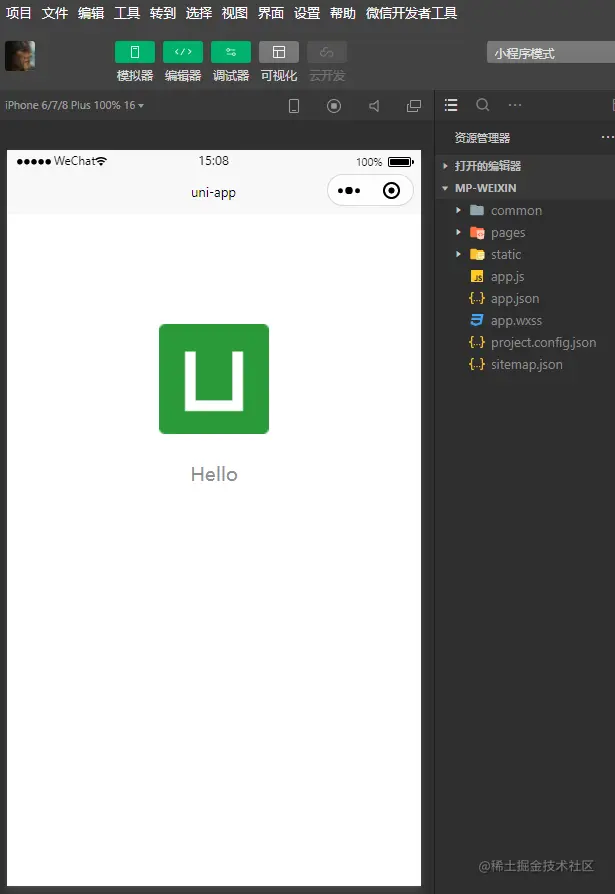The height and width of the screenshot is (894, 615).
Task: Open the iPhone 6/7/8 Plus device dropdown
Action: [74, 105]
